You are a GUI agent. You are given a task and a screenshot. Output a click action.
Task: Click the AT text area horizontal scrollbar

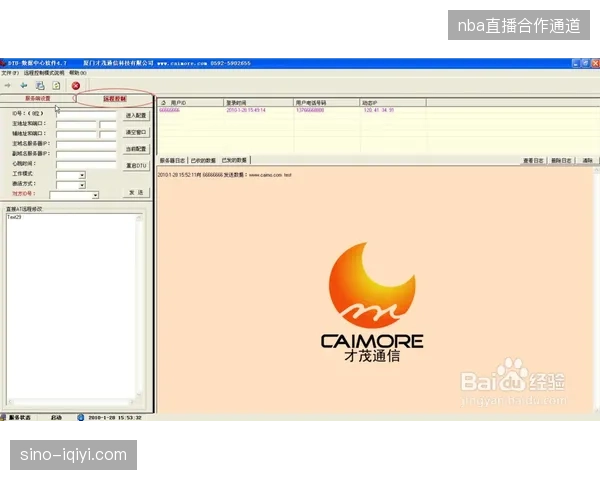[x=71, y=402]
